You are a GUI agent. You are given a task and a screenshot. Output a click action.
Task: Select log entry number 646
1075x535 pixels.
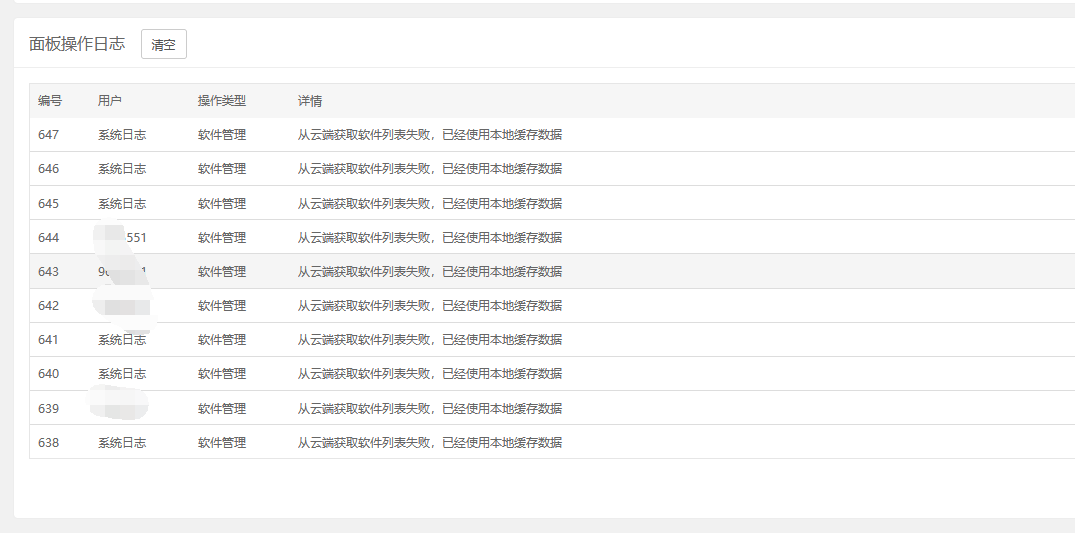click(49, 169)
